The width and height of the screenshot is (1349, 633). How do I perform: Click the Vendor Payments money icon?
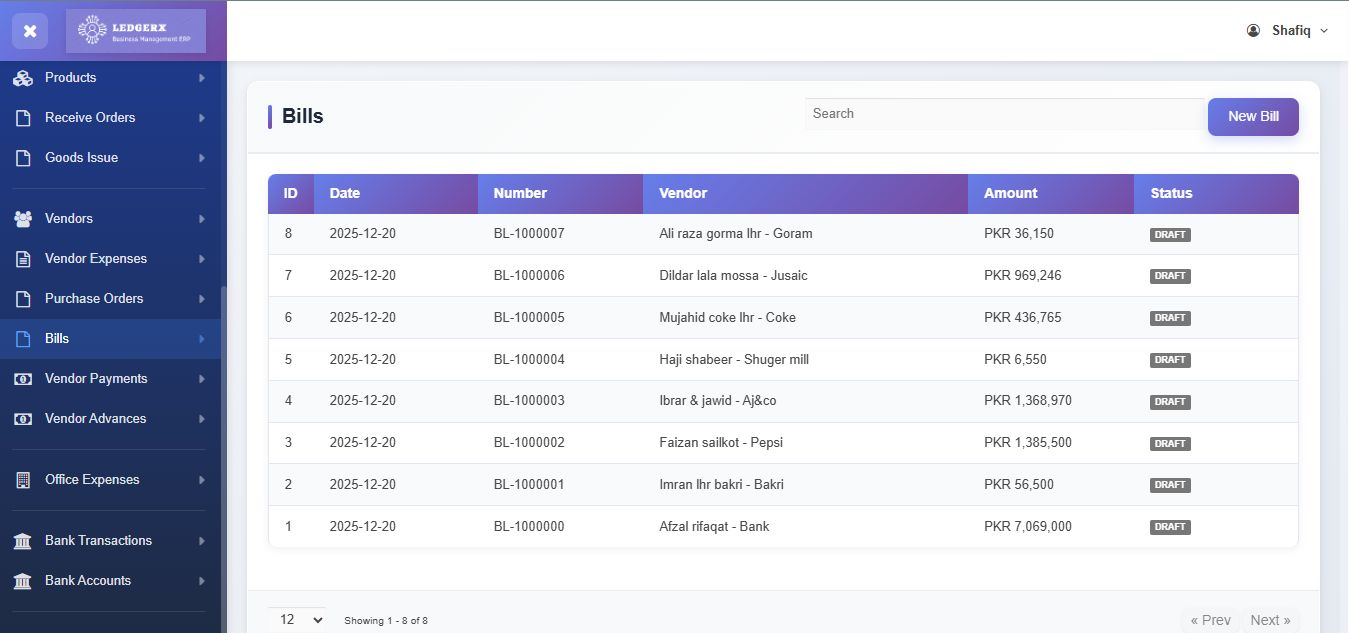coord(23,379)
